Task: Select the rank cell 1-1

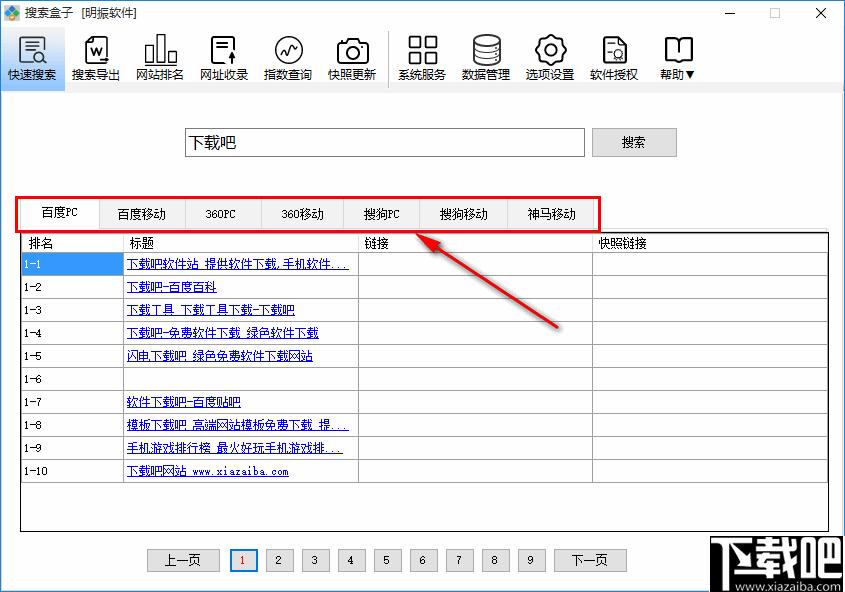Action: click(72, 264)
